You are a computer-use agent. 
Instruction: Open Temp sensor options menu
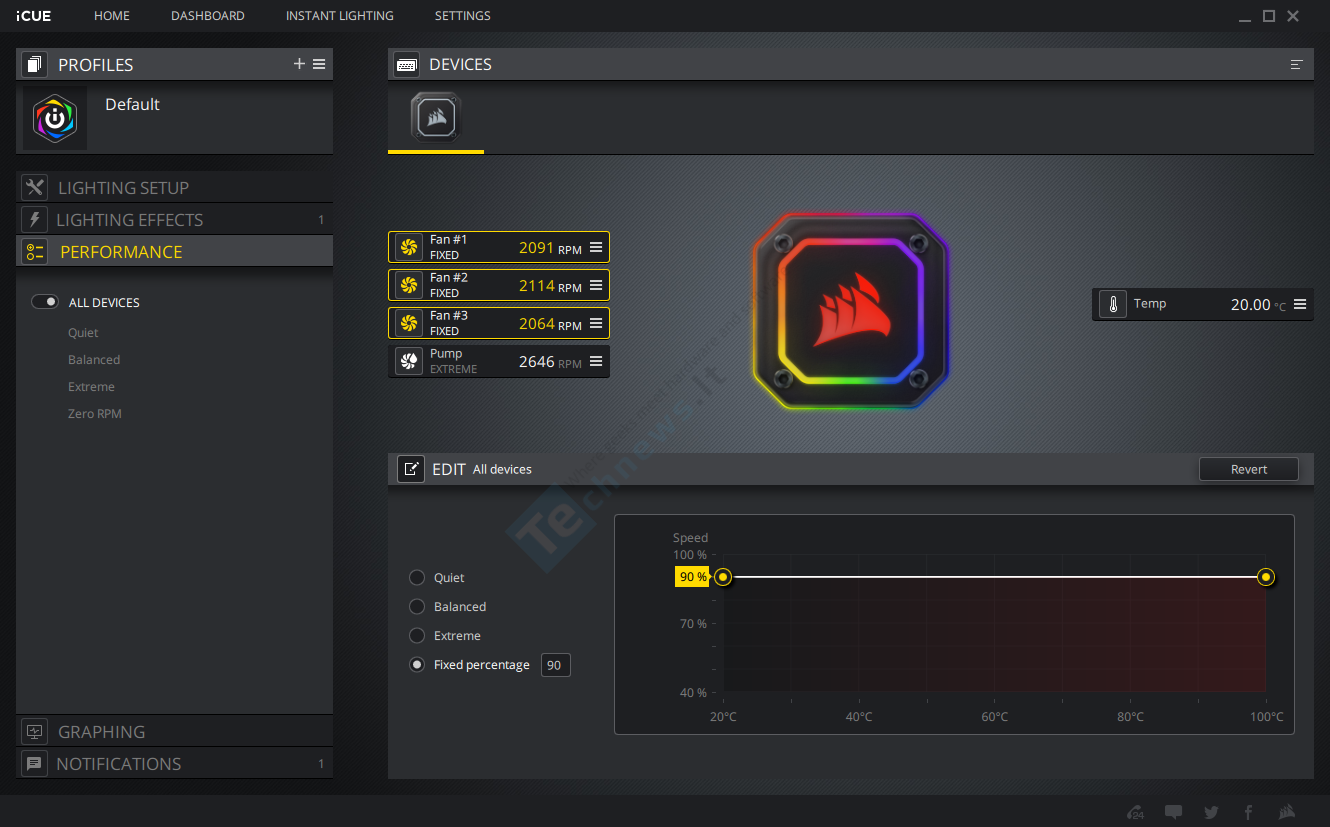(x=1300, y=304)
